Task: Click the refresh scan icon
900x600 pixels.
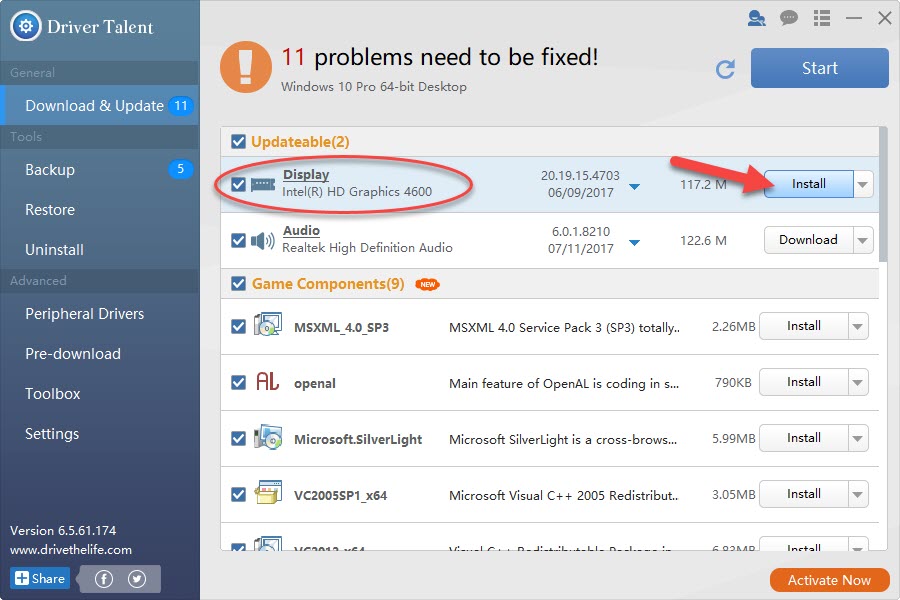Action: (726, 69)
